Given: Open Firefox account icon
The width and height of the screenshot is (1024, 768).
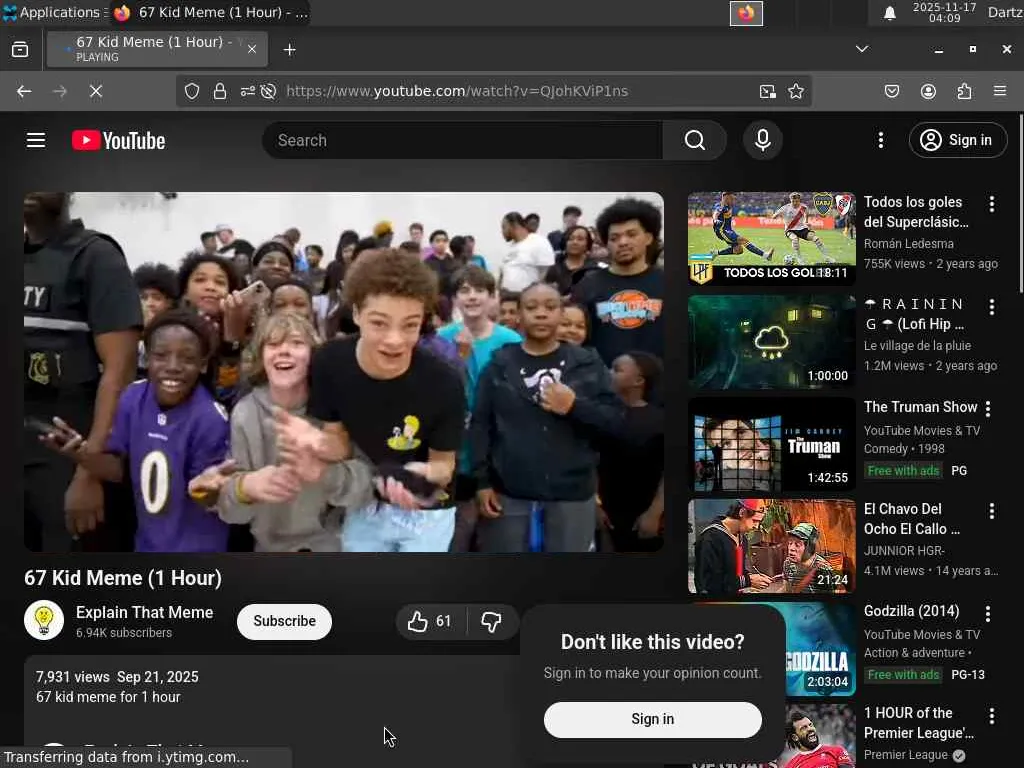Looking at the screenshot, I should coord(928,91).
